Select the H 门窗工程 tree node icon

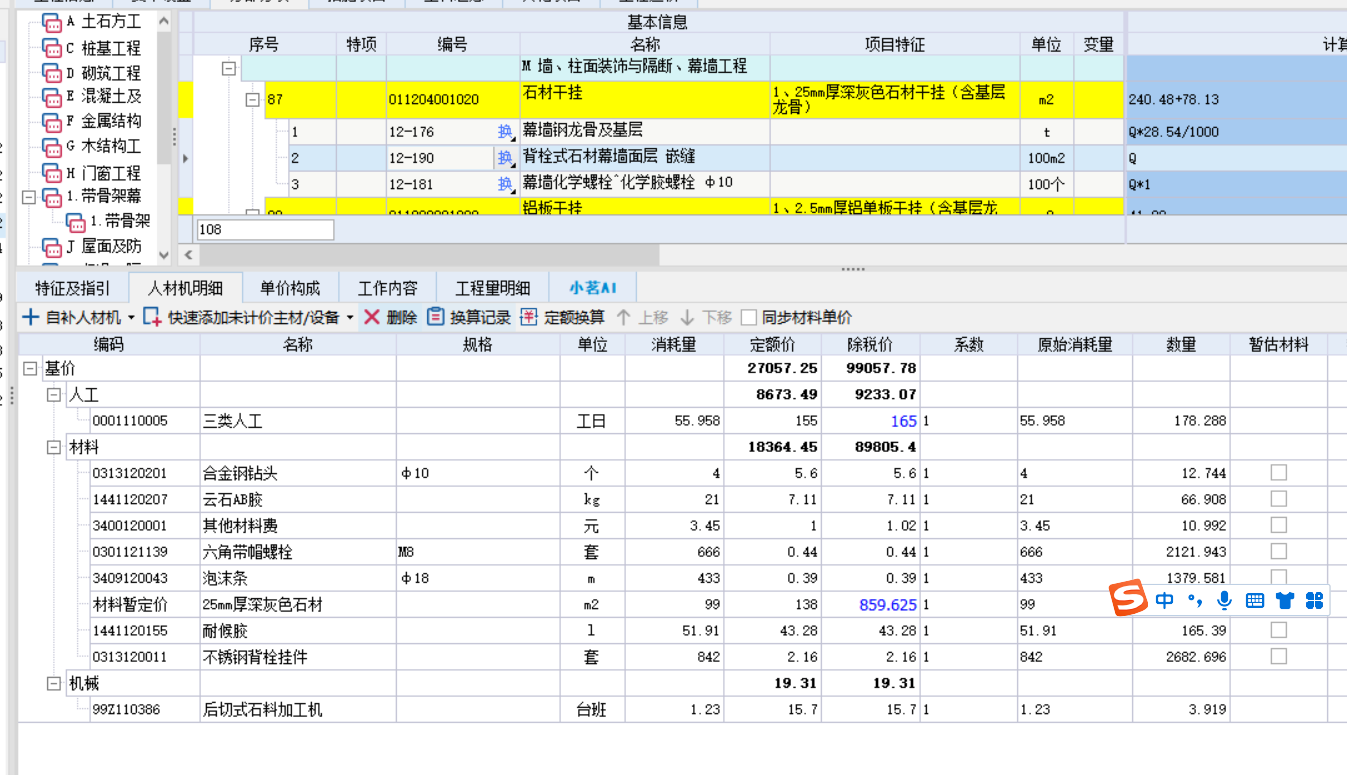(x=52, y=173)
